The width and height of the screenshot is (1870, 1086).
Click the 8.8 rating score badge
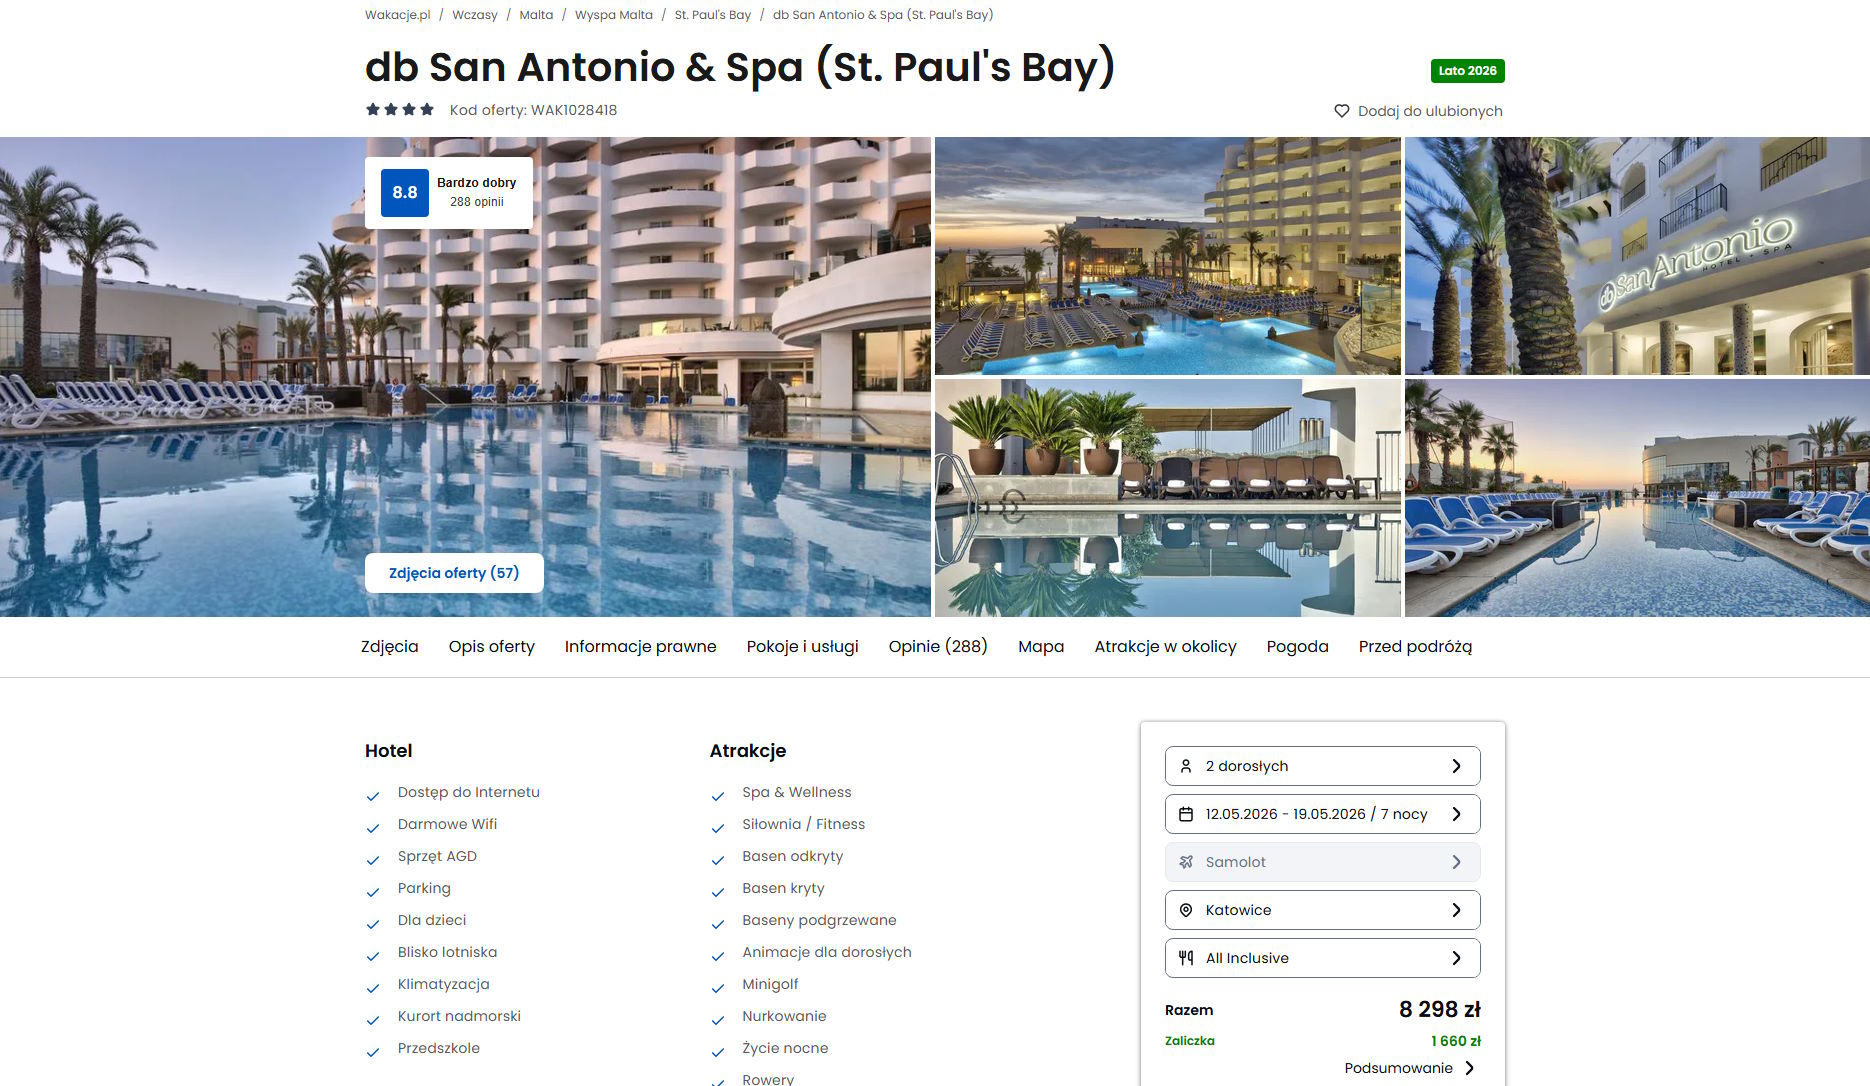point(405,193)
